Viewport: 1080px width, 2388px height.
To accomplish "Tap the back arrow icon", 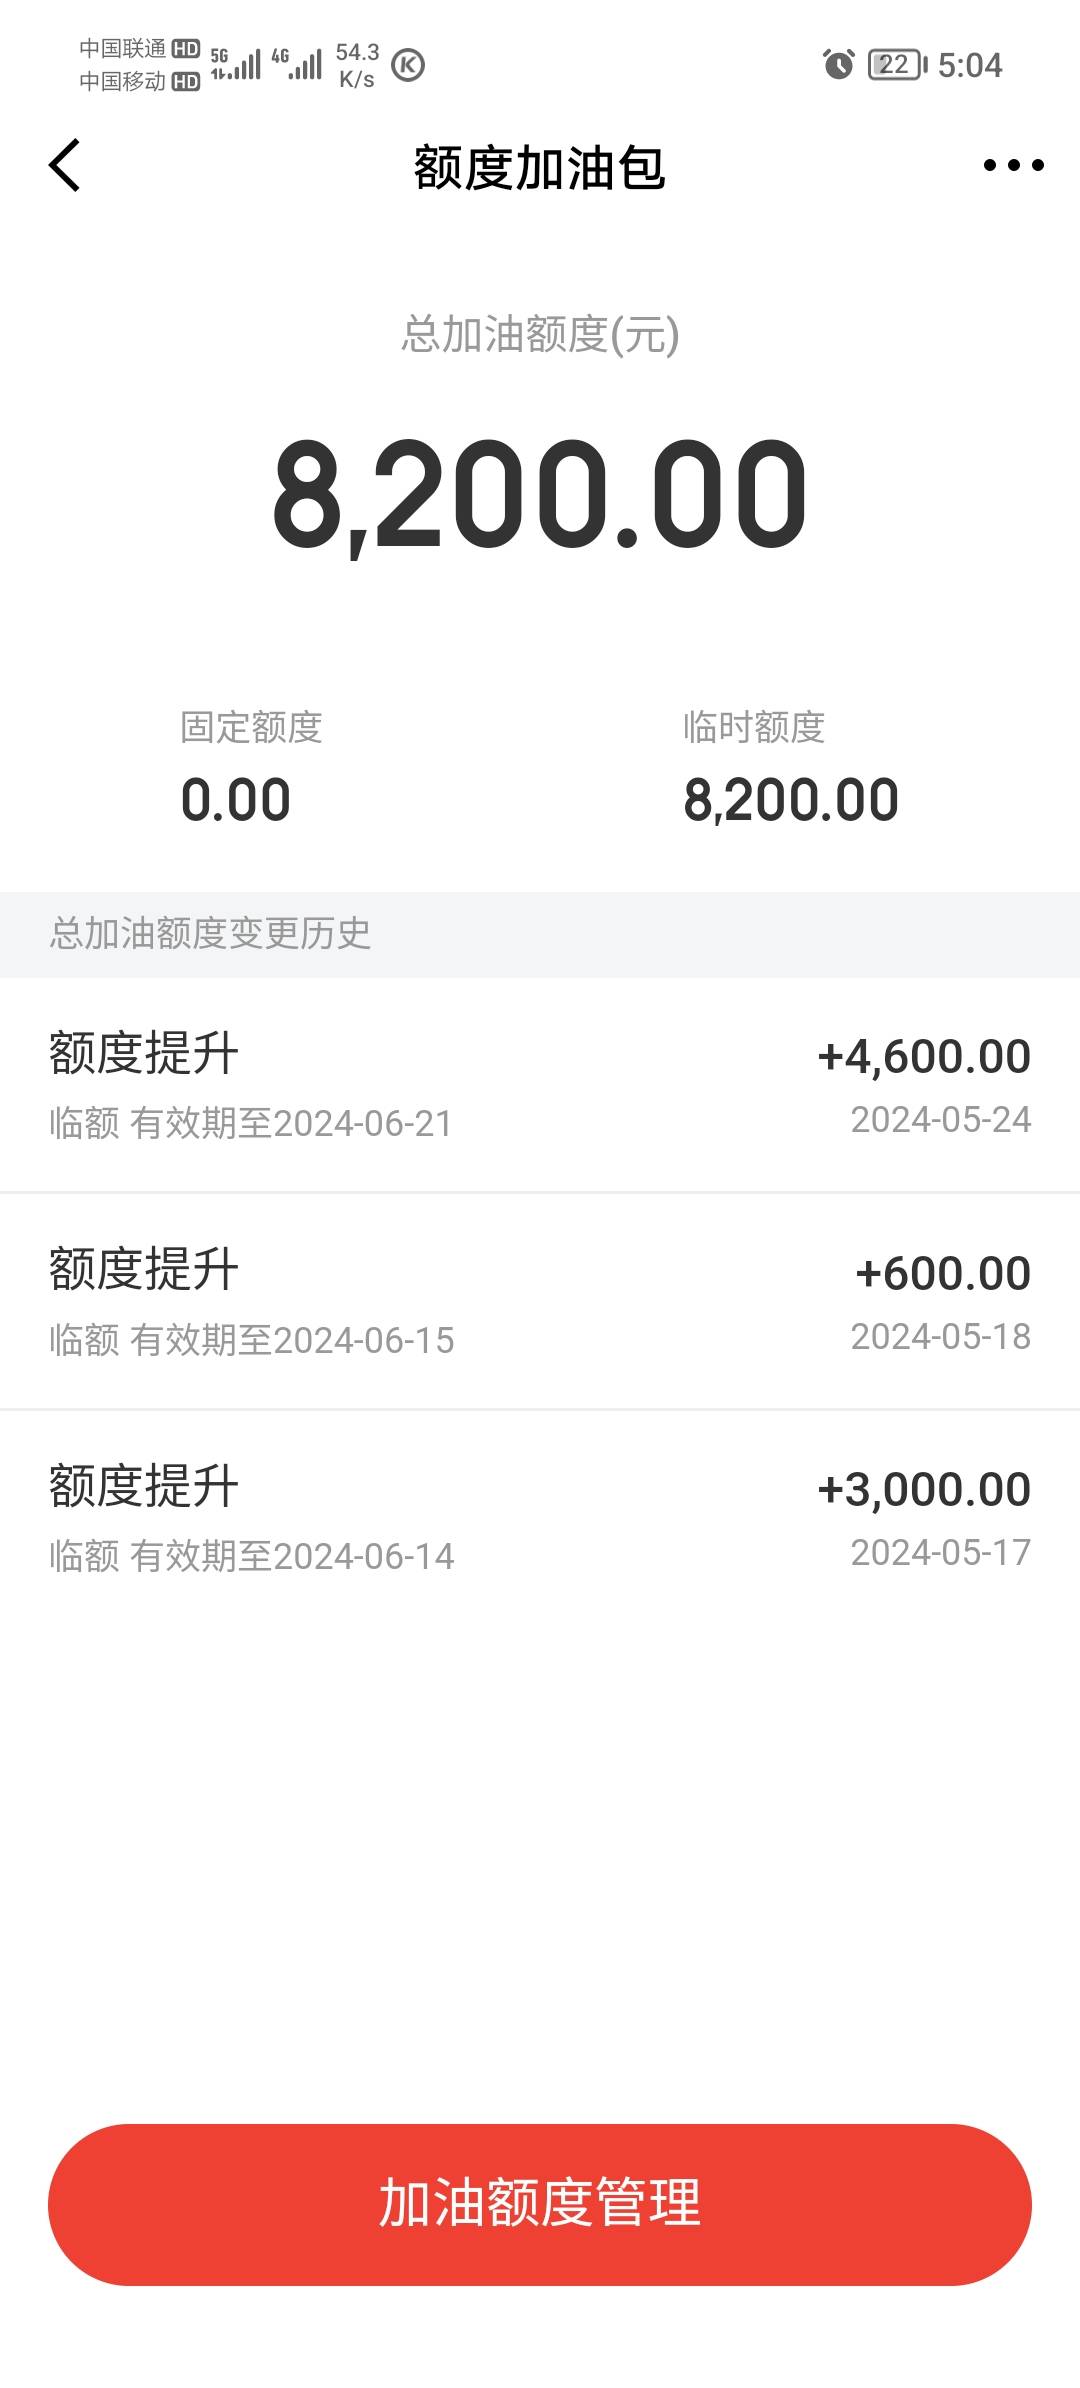I will click(65, 166).
